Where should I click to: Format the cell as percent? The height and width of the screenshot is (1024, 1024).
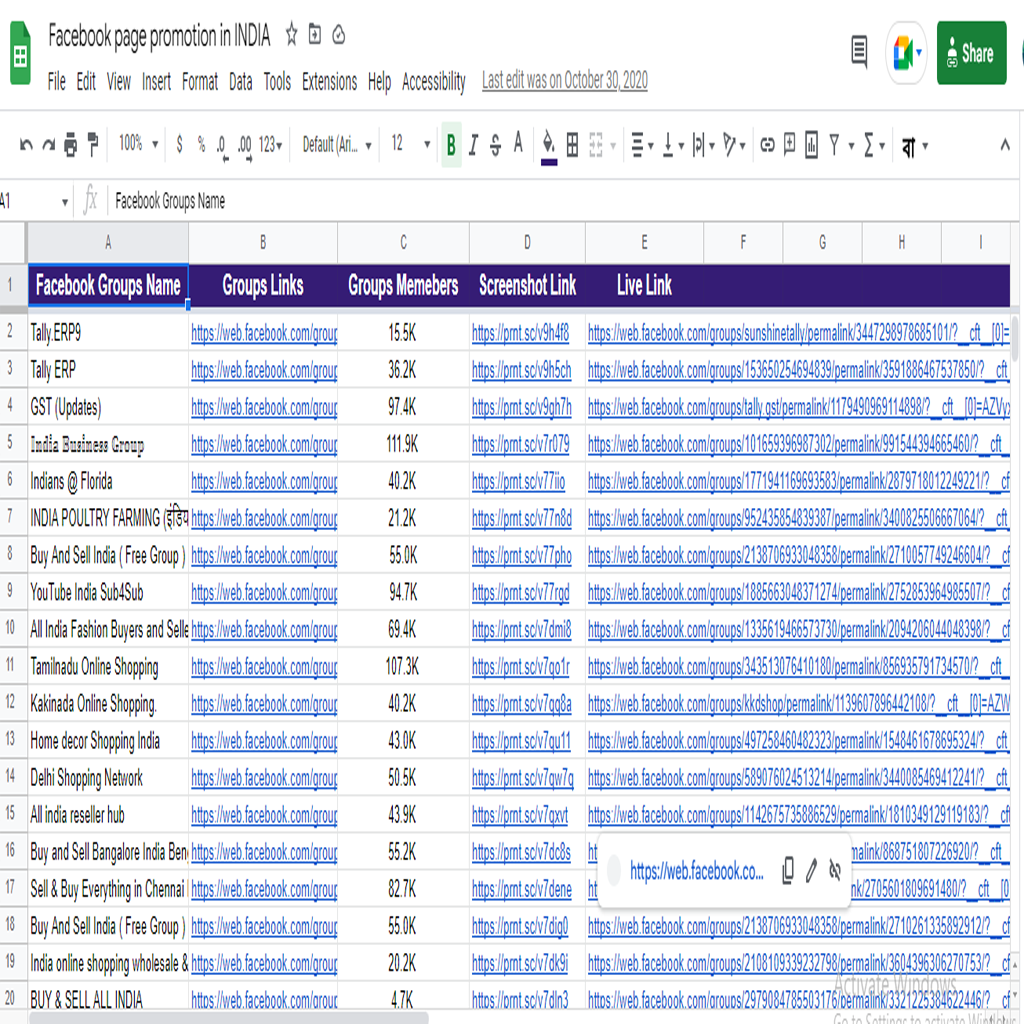[201, 144]
